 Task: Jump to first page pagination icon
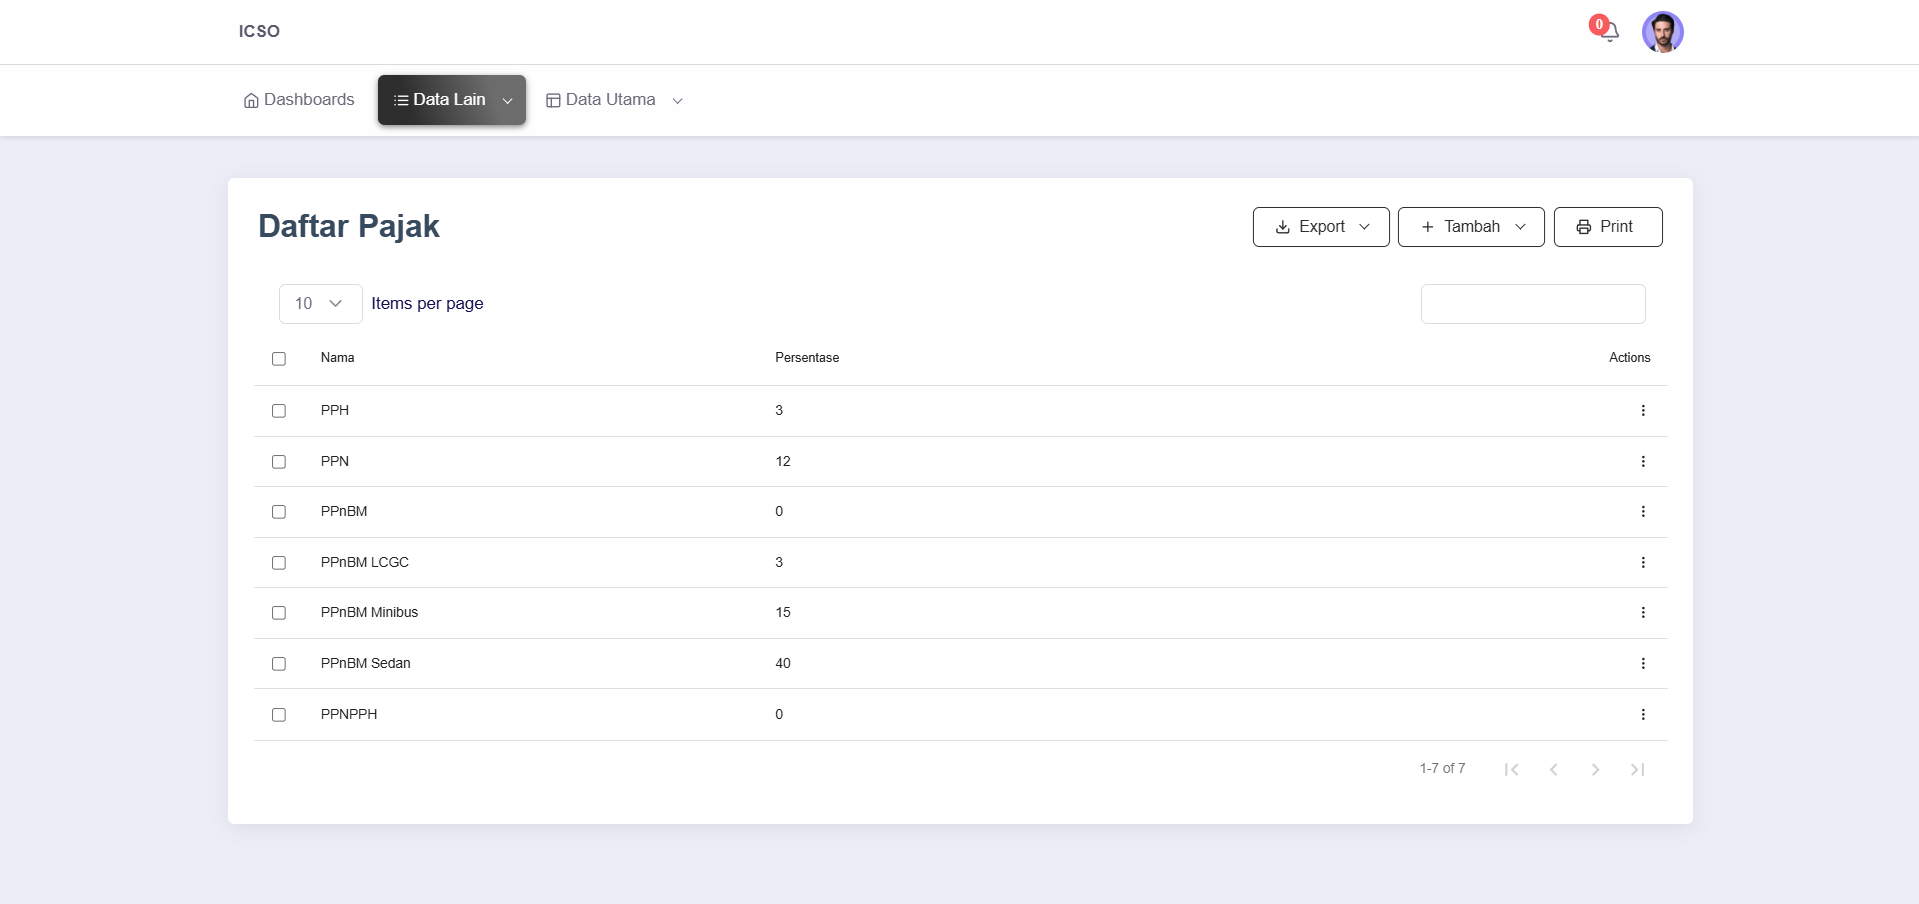tap(1511, 770)
